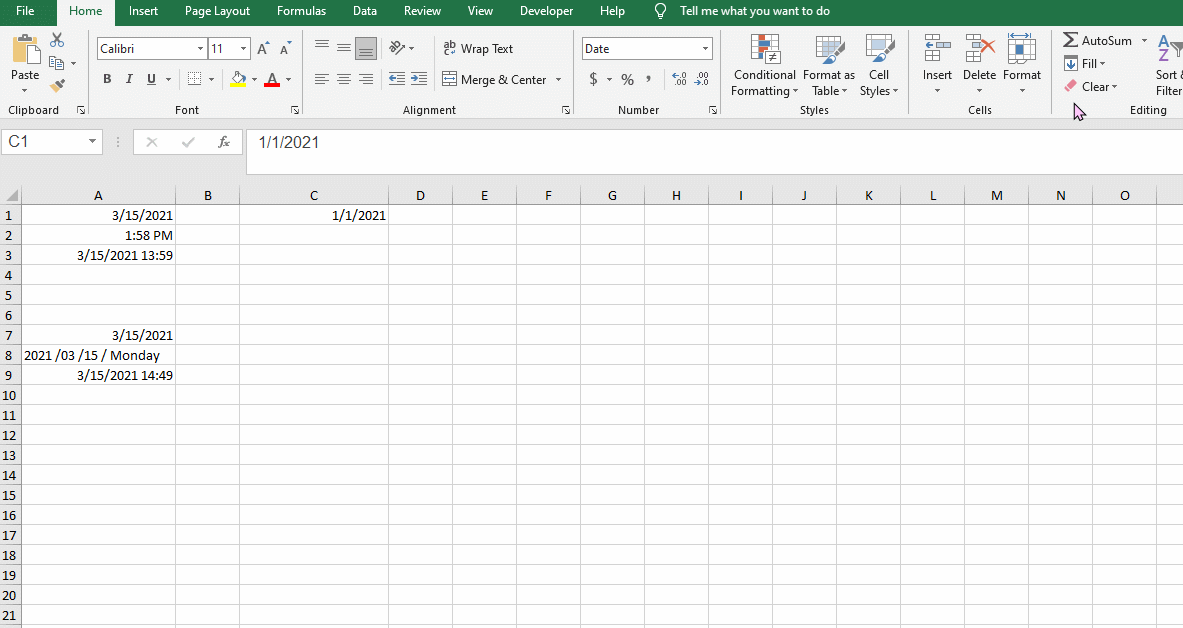Open Conditional Formatting options
Screen dimensions: 1183x628
[x=764, y=67]
